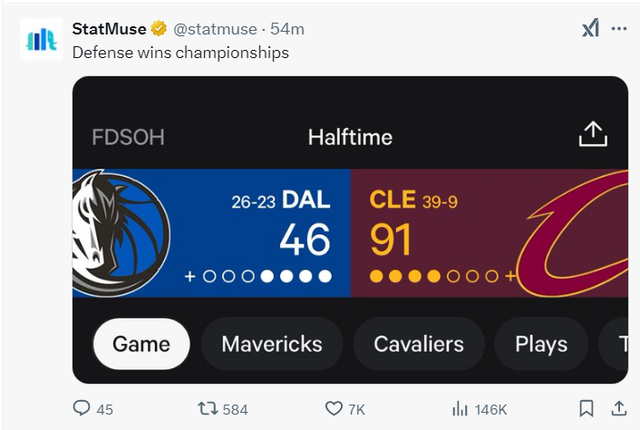This screenshot has width=640, height=430.
Task: Repost the tweet with the retweet icon
Action: pyautogui.click(x=208, y=408)
